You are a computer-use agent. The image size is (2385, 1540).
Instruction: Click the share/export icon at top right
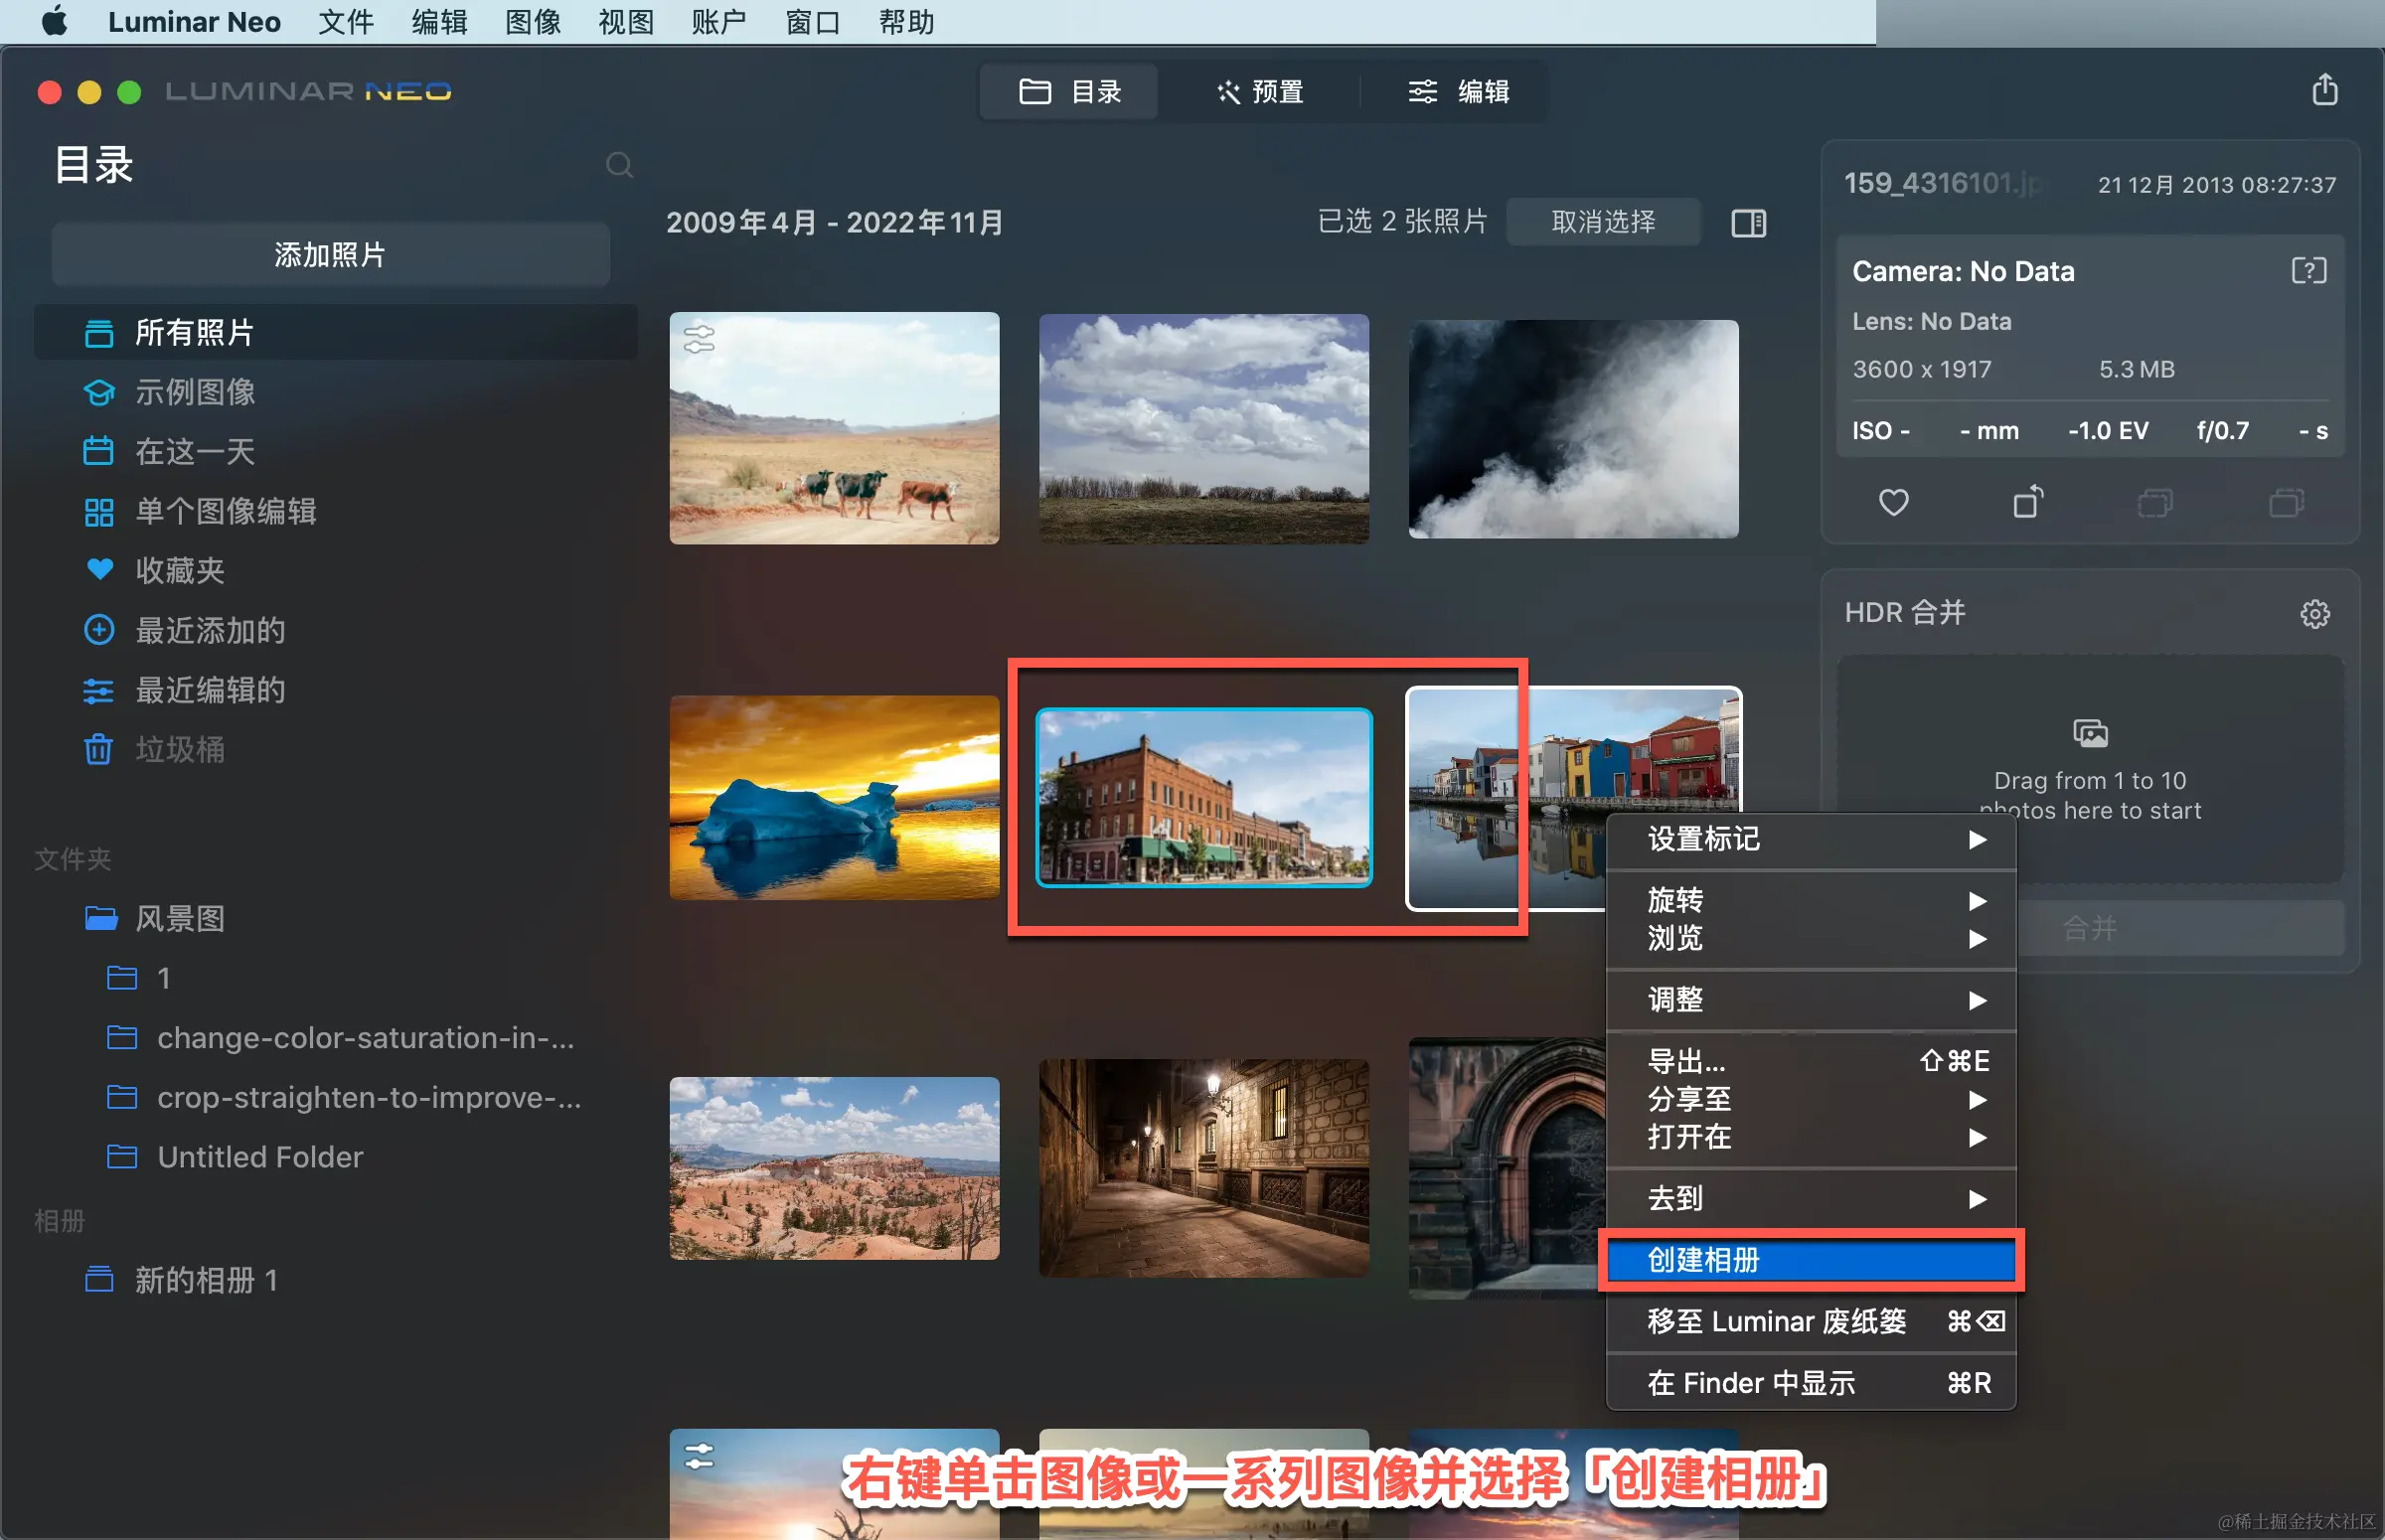pos(2324,90)
